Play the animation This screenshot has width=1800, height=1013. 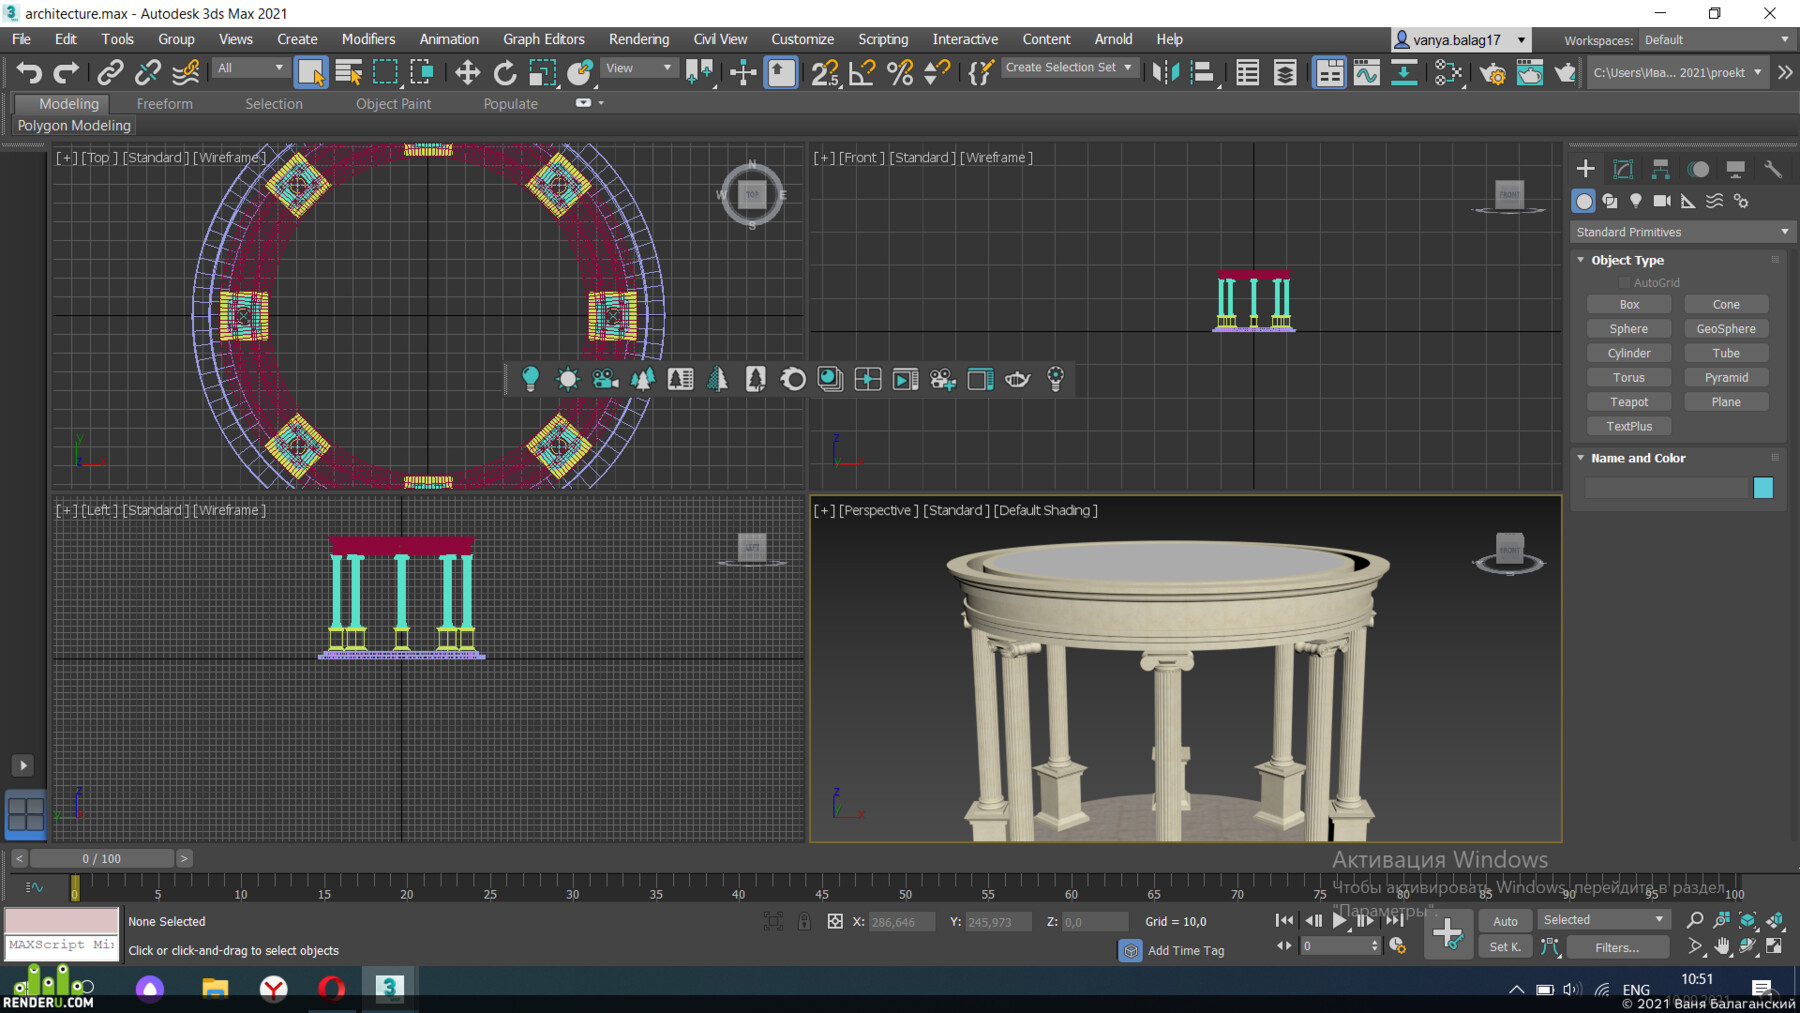[x=1340, y=921]
